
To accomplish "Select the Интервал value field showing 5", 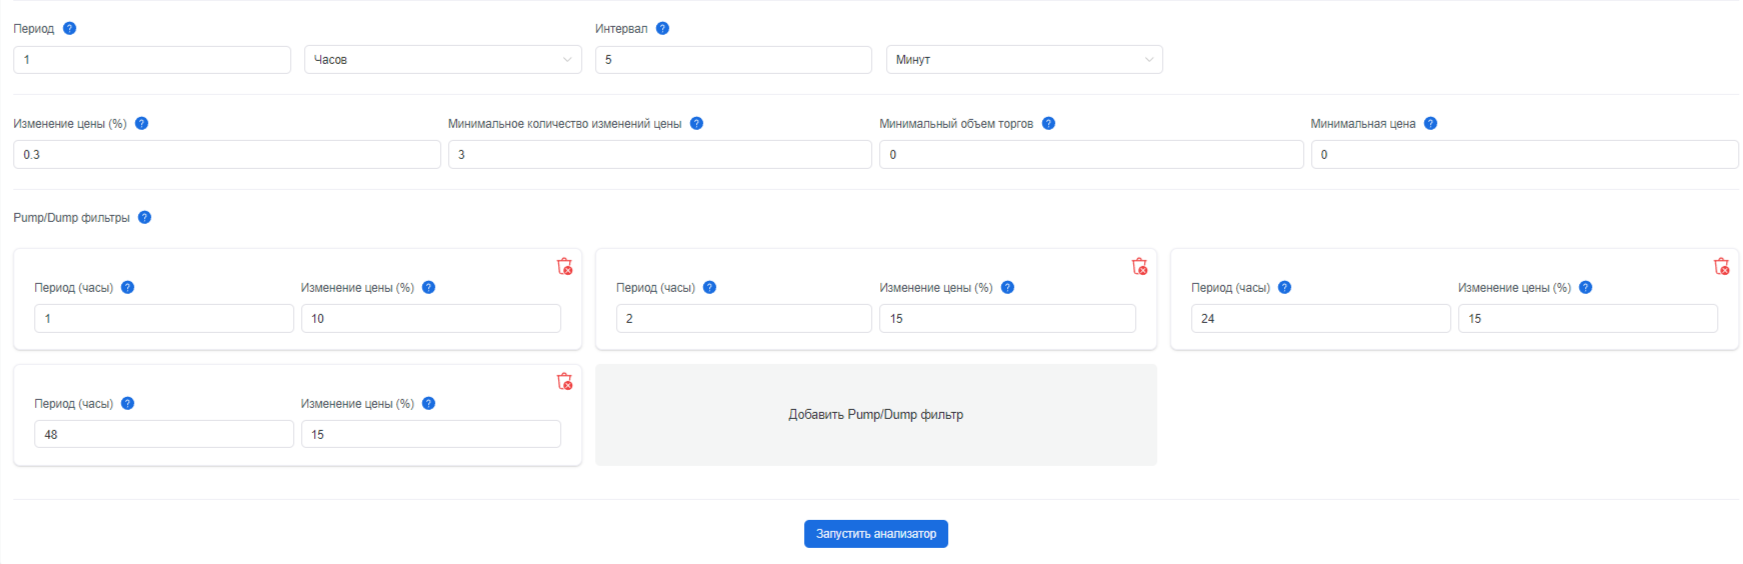I will (733, 59).
